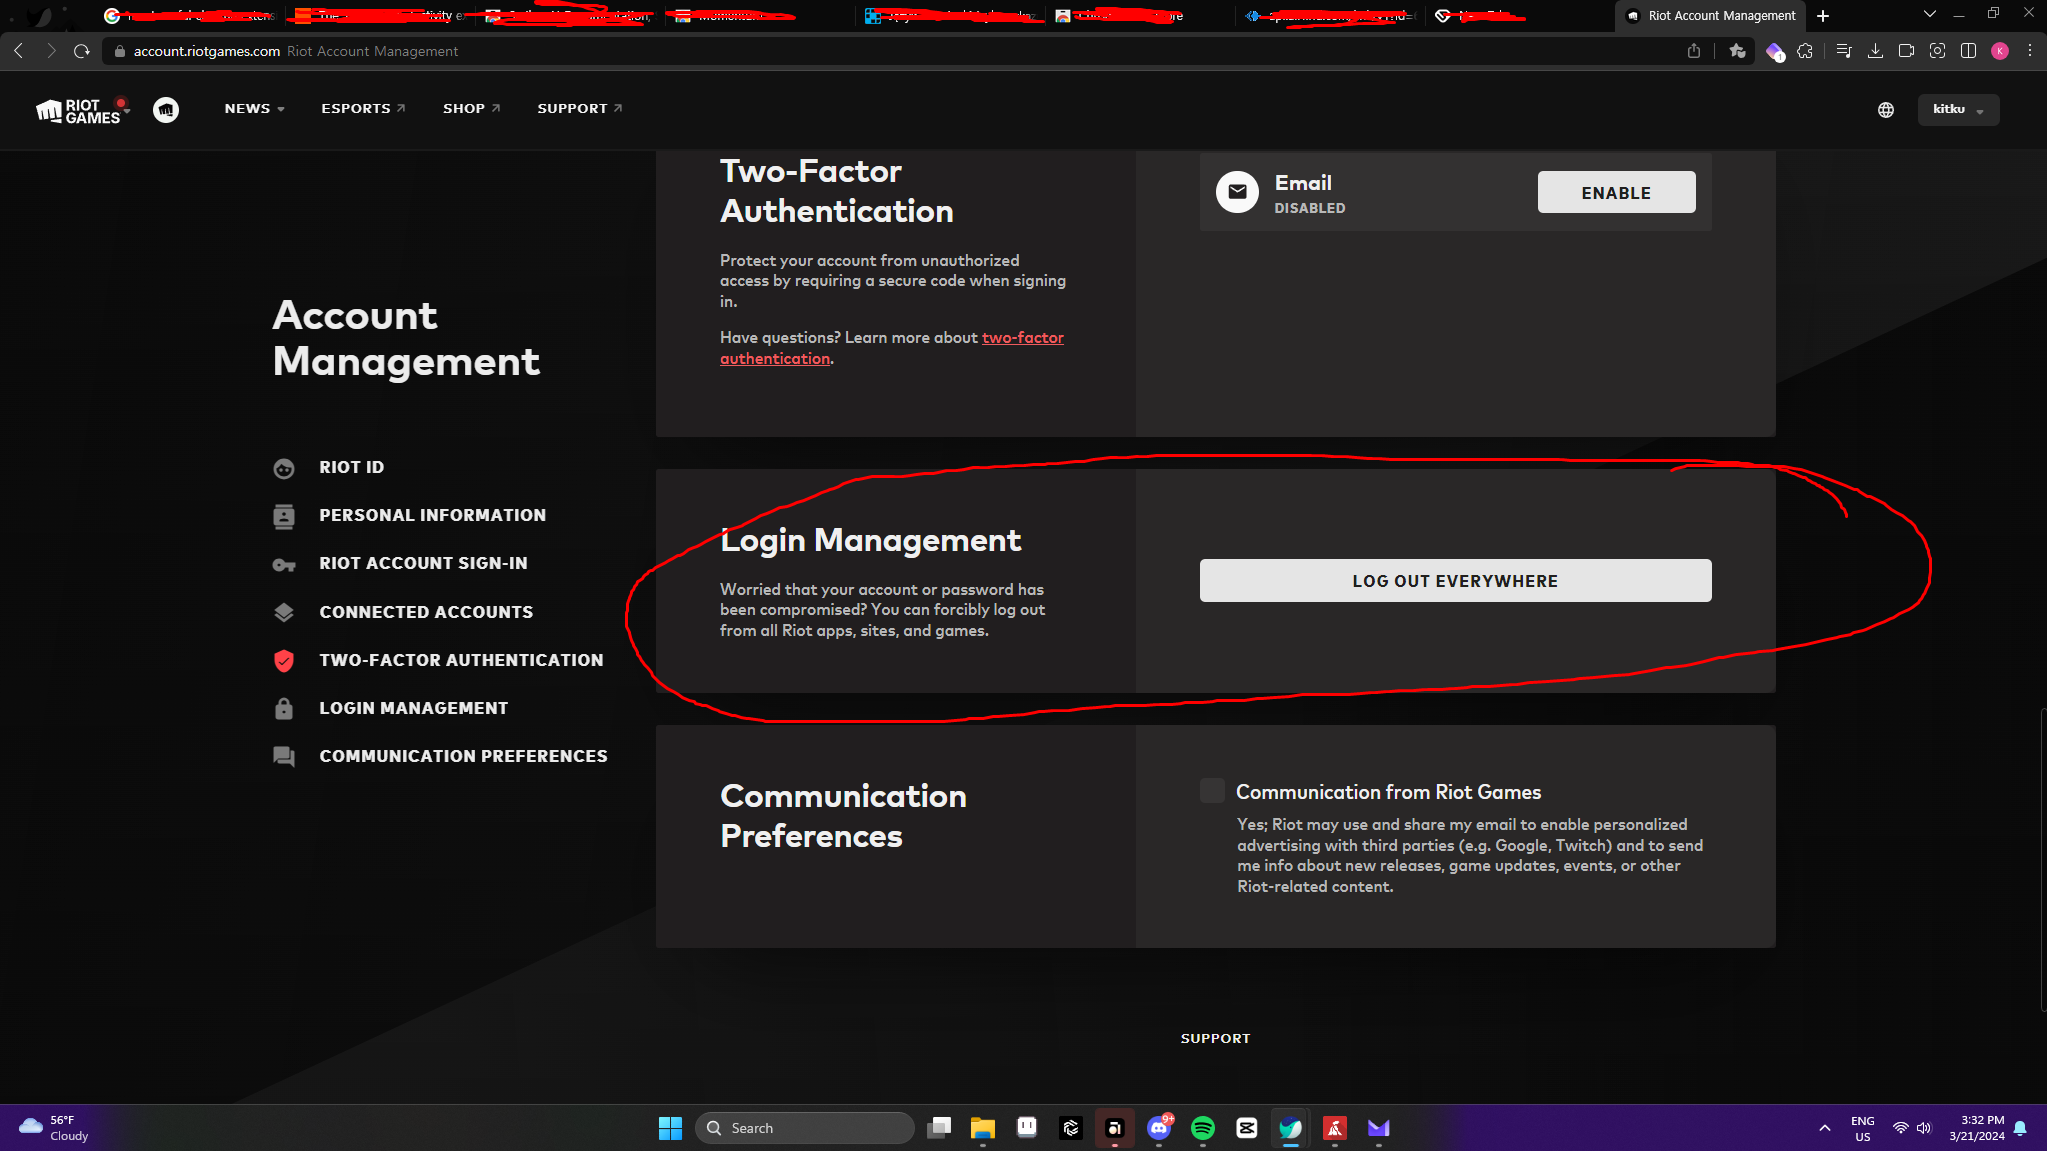Expand the NEWS dropdown in the header
Screen dimensions: 2047x1151
click(253, 108)
